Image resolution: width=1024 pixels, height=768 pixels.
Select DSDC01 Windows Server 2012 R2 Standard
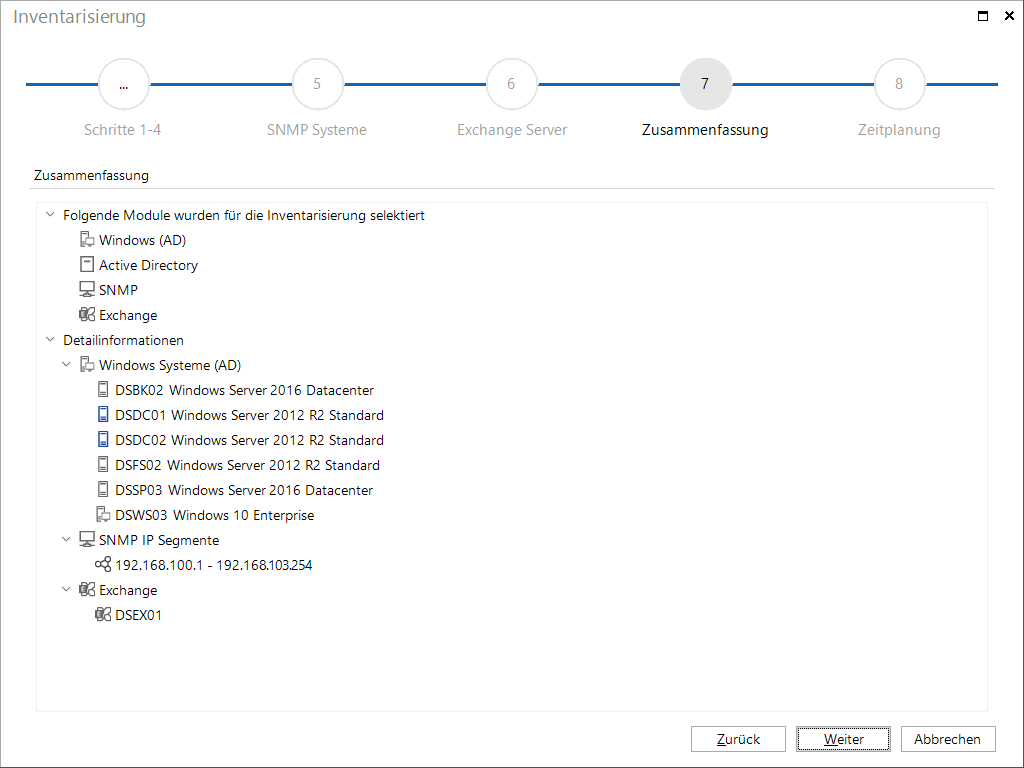tap(249, 415)
